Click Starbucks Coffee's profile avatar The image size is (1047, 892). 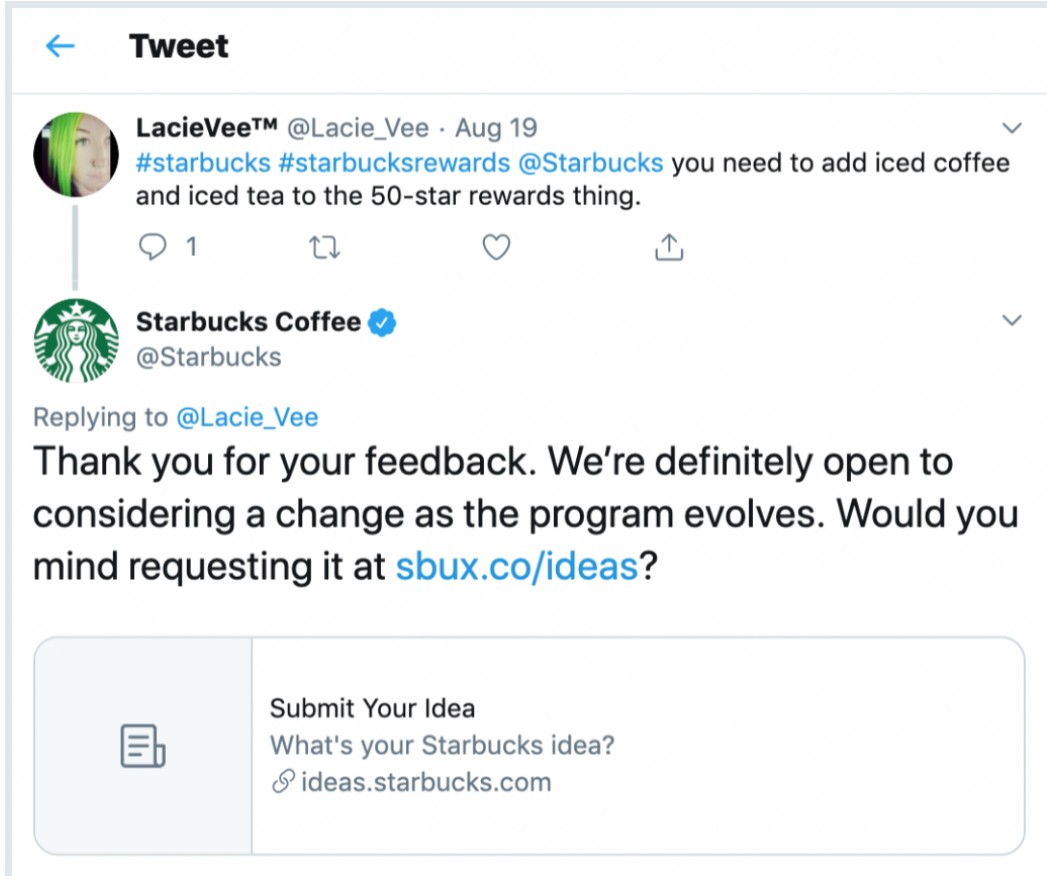click(75, 340)
